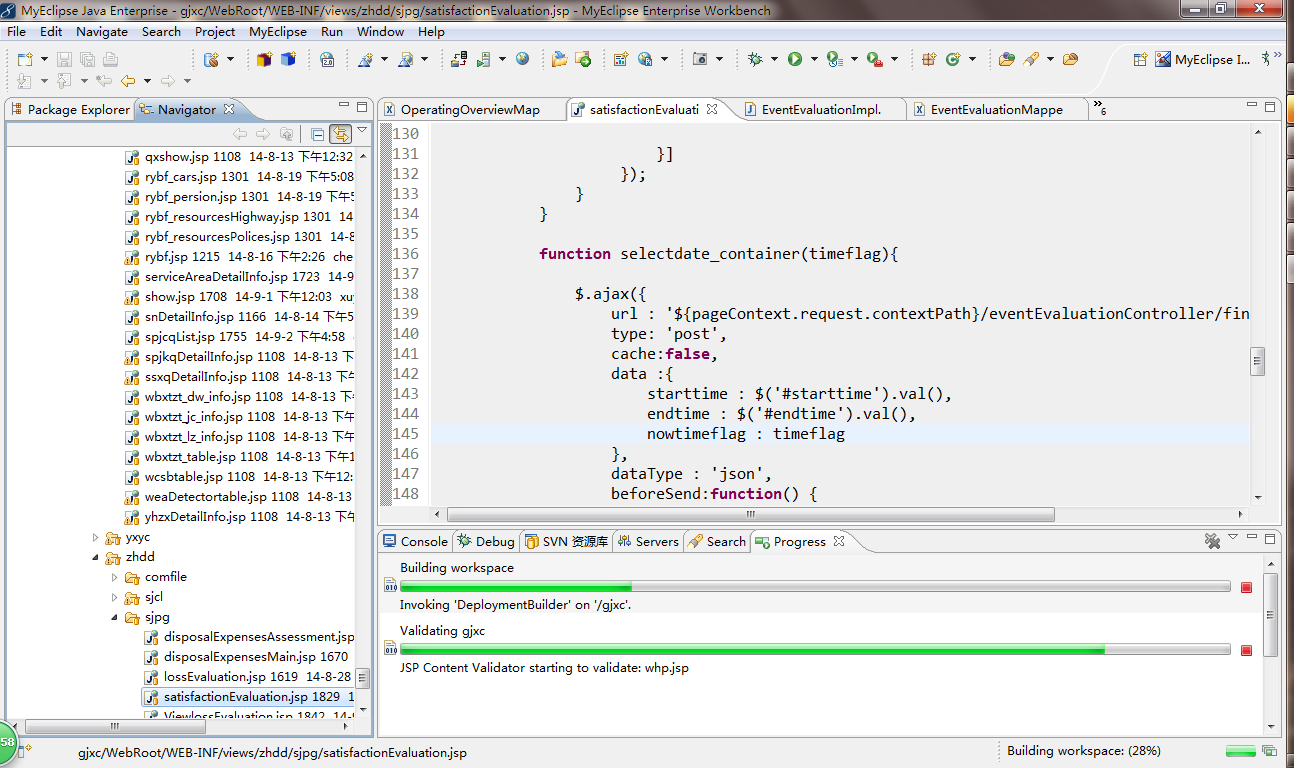This screenshot has height=768, width=1294.
Task: Show hidden editor tabs list
Action: pos(1099,108)
